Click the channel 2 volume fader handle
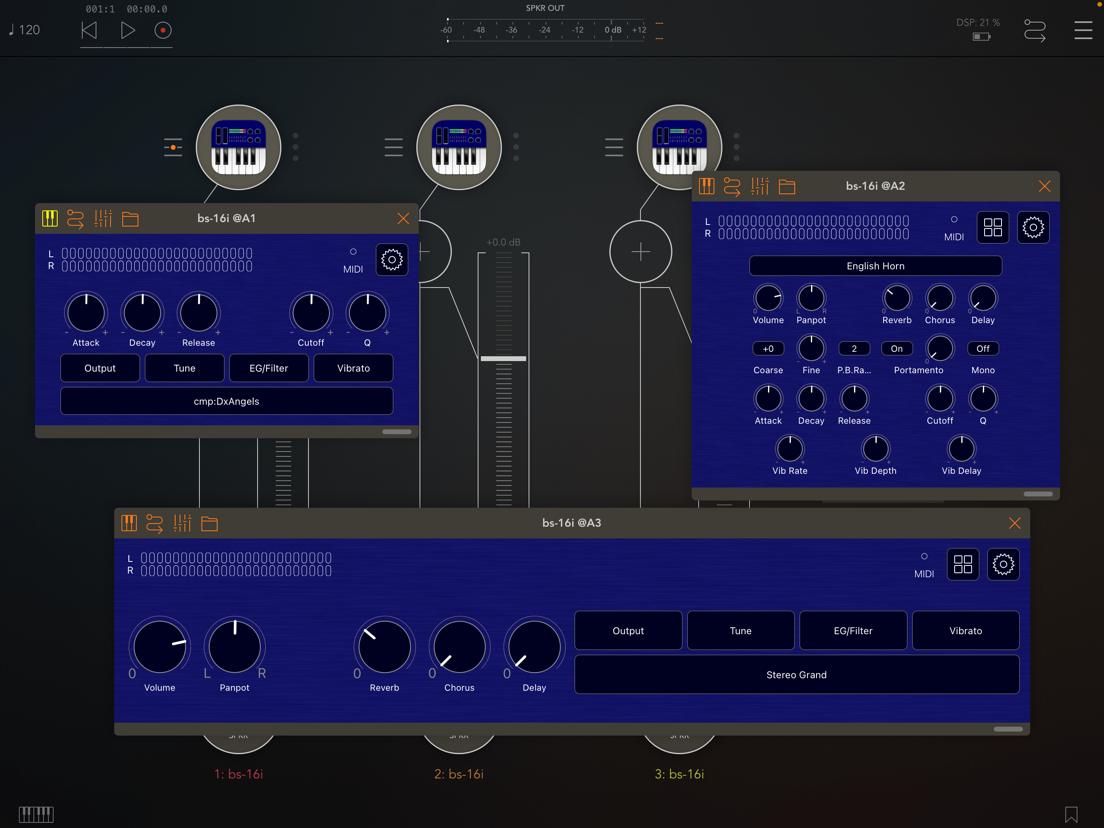 503,358
